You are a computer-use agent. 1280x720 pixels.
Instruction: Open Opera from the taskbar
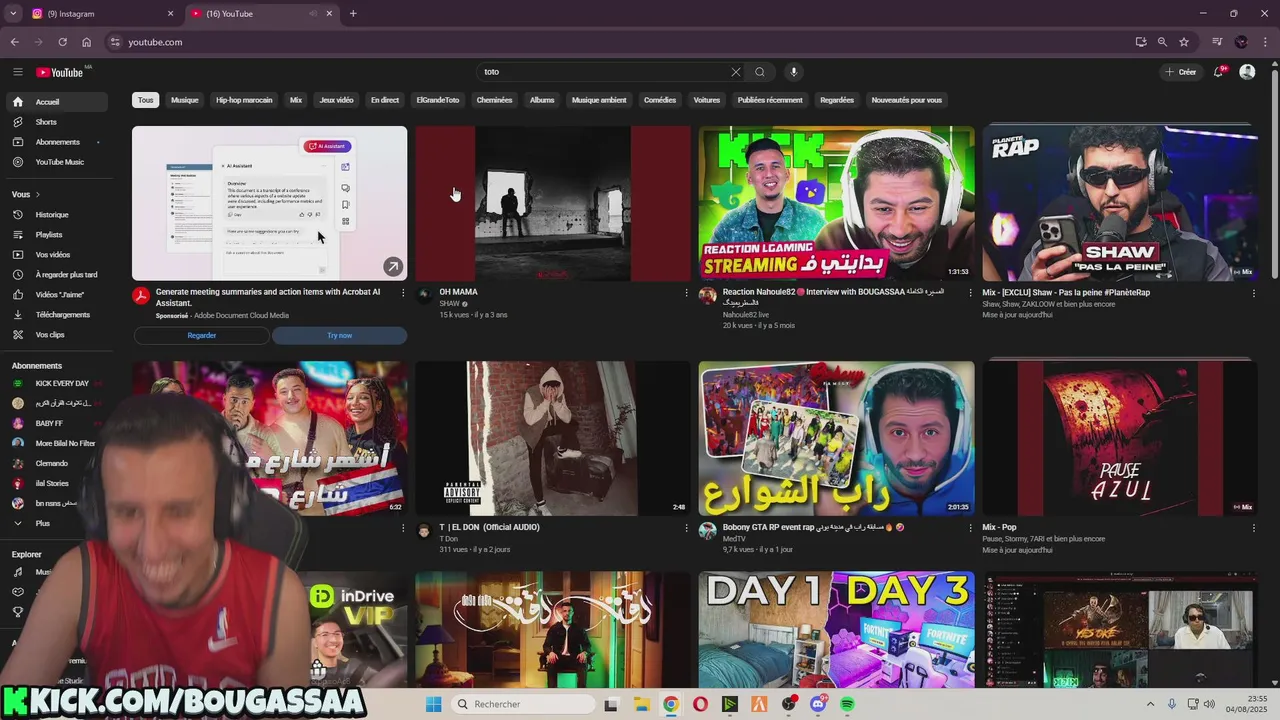tap(700, 704)
